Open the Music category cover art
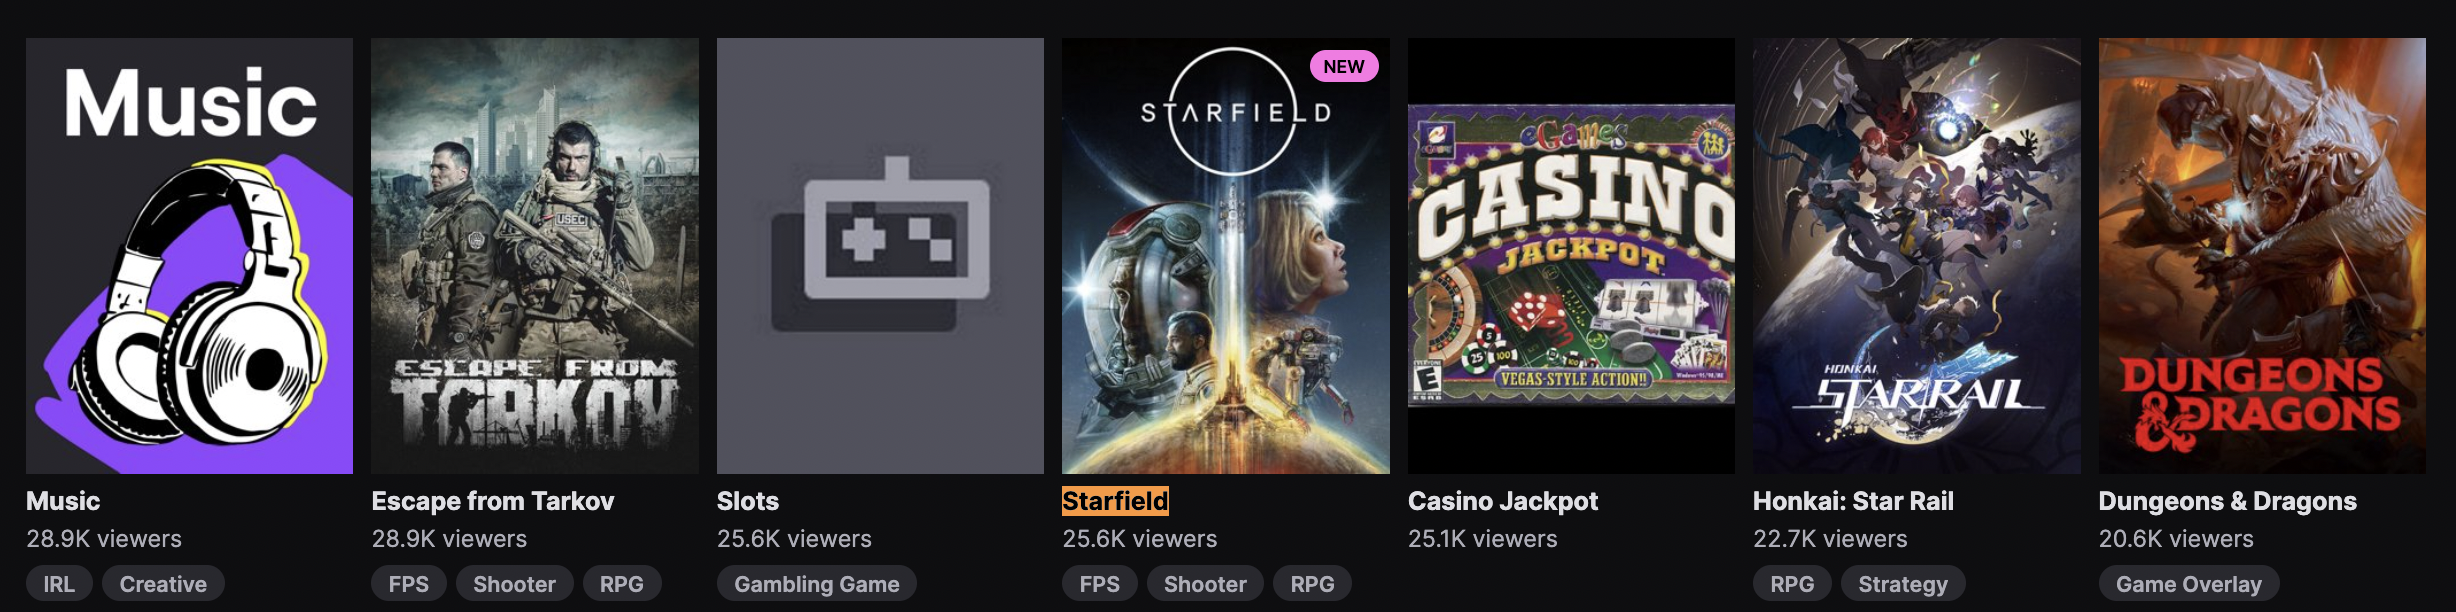The width and height of the screenshot is (2456, 612). click(189, 256)
